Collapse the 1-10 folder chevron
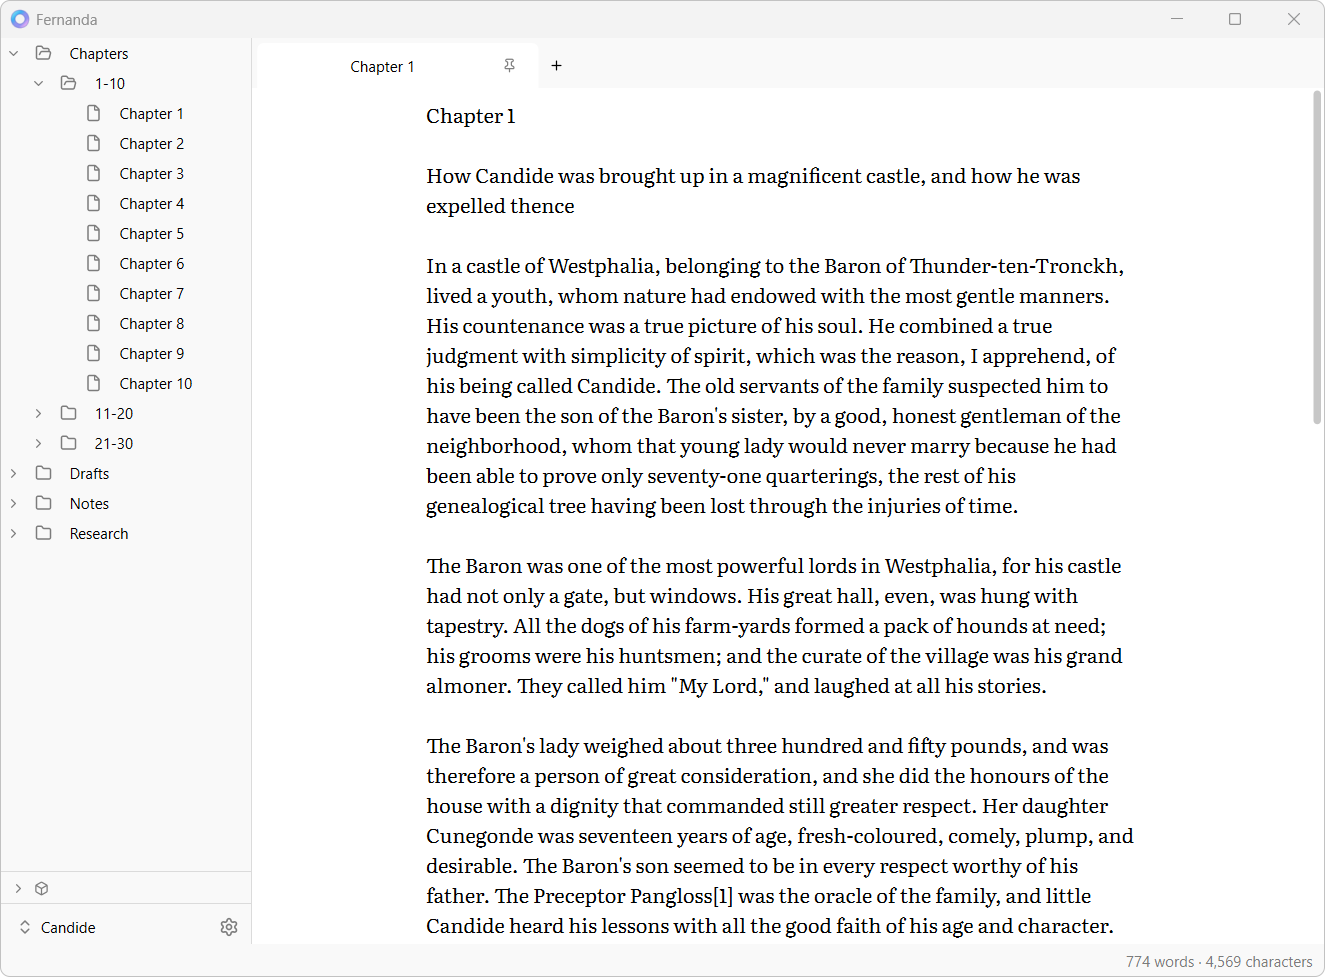The width and height of the screenshot is (1325, 977). coord(39,83)
